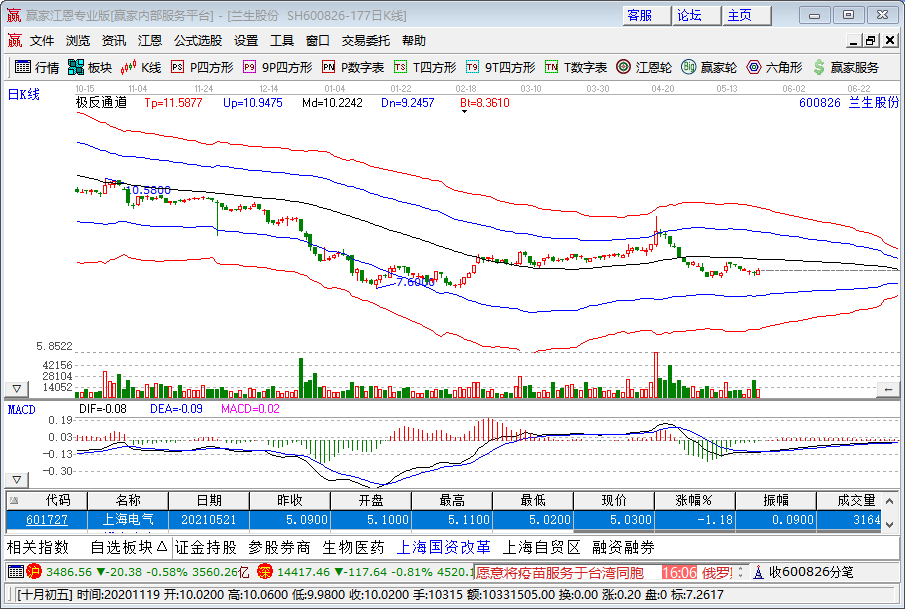Click the 客服 button
The width and height of the screenshot is (905, 609).
[646, 16]
